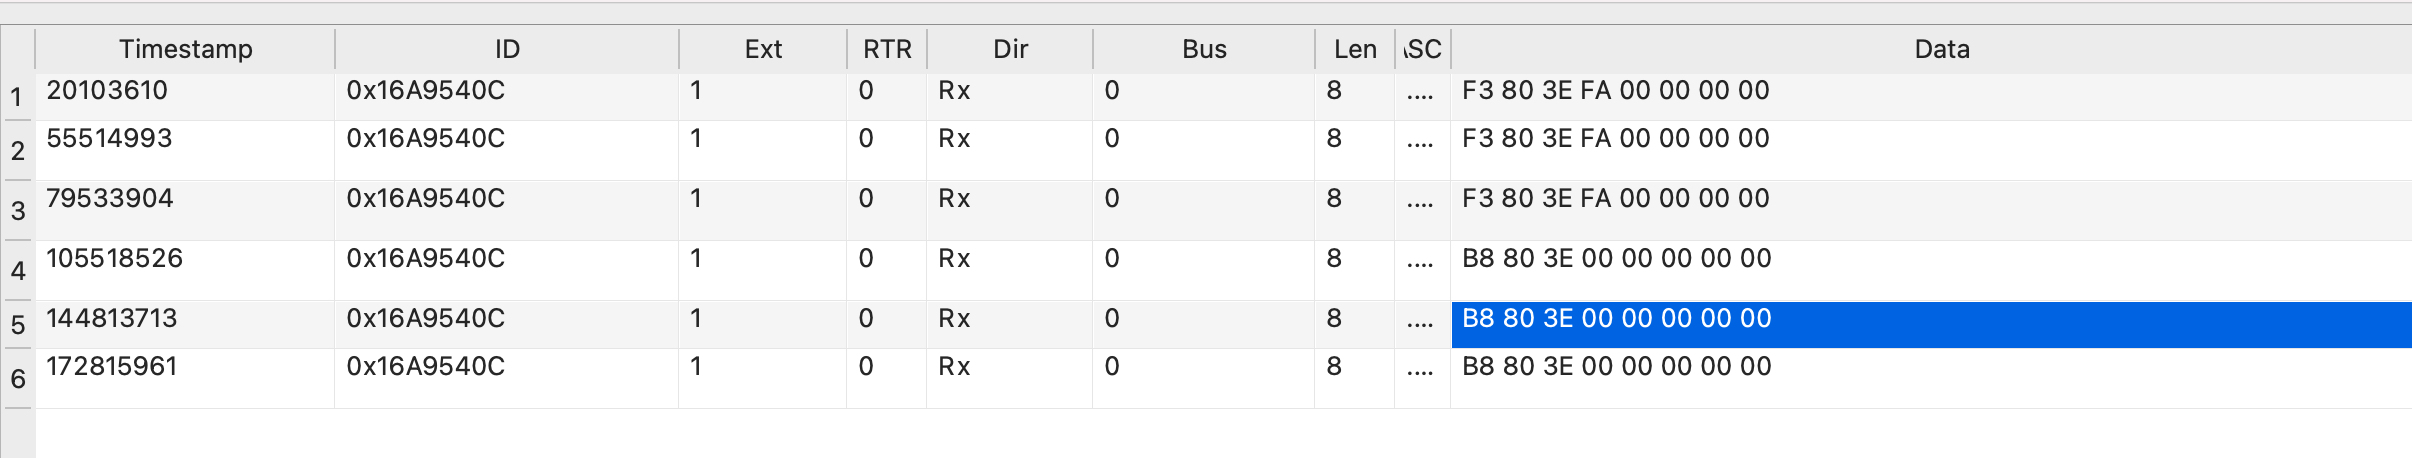2412x458 pixels.
Task: Click the Timestamp column header
Action: (x=185, y=49)
